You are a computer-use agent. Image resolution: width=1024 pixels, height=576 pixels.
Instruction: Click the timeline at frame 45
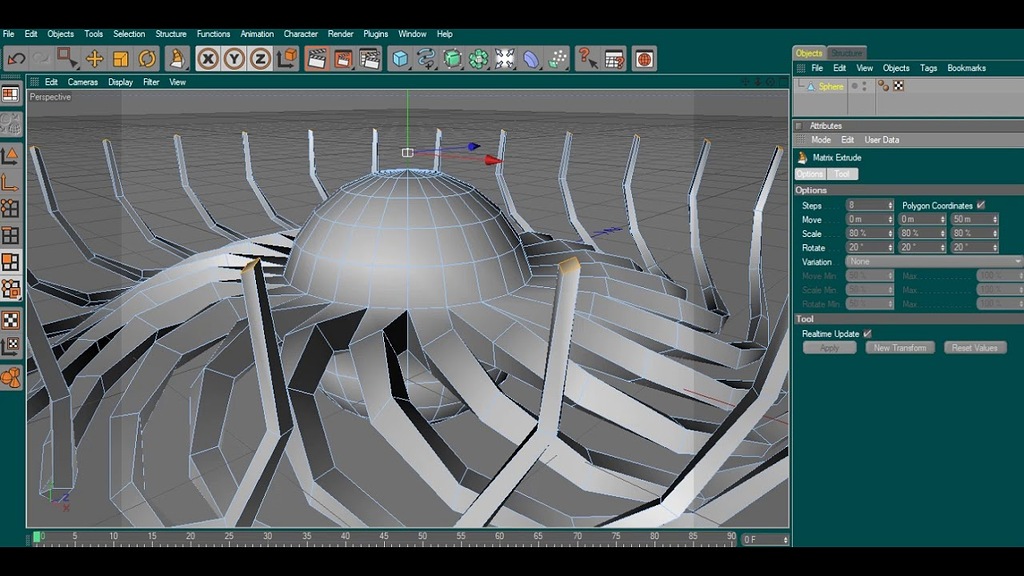click(x=383, y=537)
